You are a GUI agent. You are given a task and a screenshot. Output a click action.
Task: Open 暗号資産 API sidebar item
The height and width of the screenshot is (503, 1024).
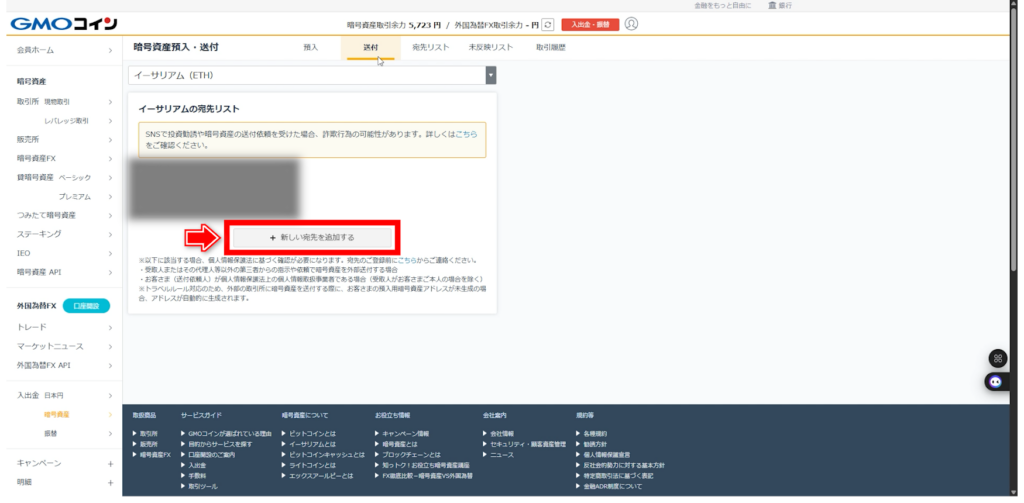click(39, 272)
